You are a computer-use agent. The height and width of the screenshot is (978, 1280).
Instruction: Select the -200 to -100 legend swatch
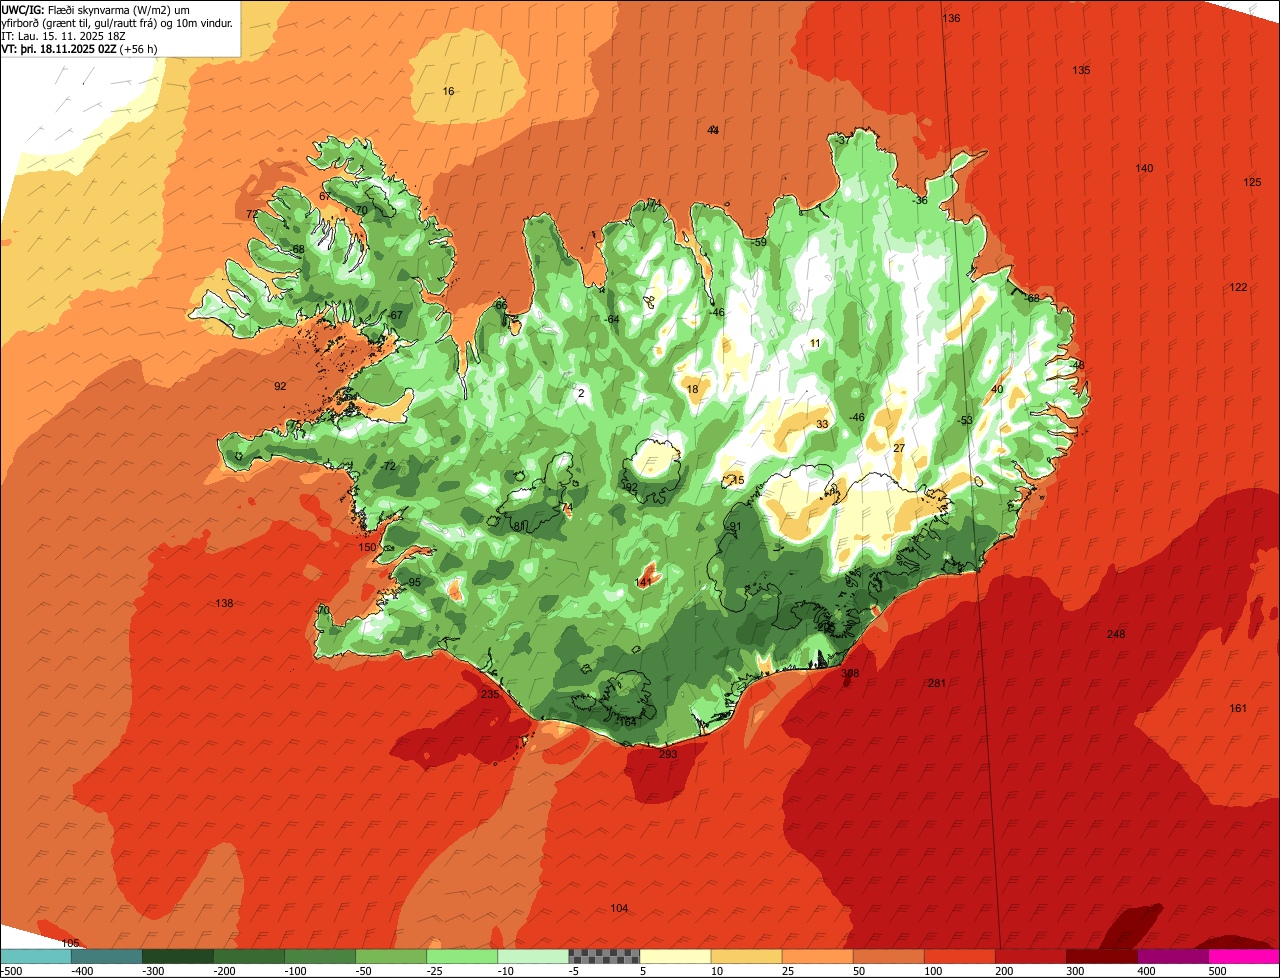(x=249, y=956)
